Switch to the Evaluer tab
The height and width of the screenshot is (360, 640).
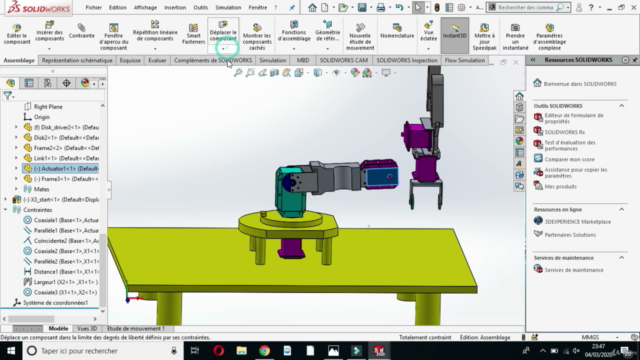pyautogui.click(x=157, y=60)
